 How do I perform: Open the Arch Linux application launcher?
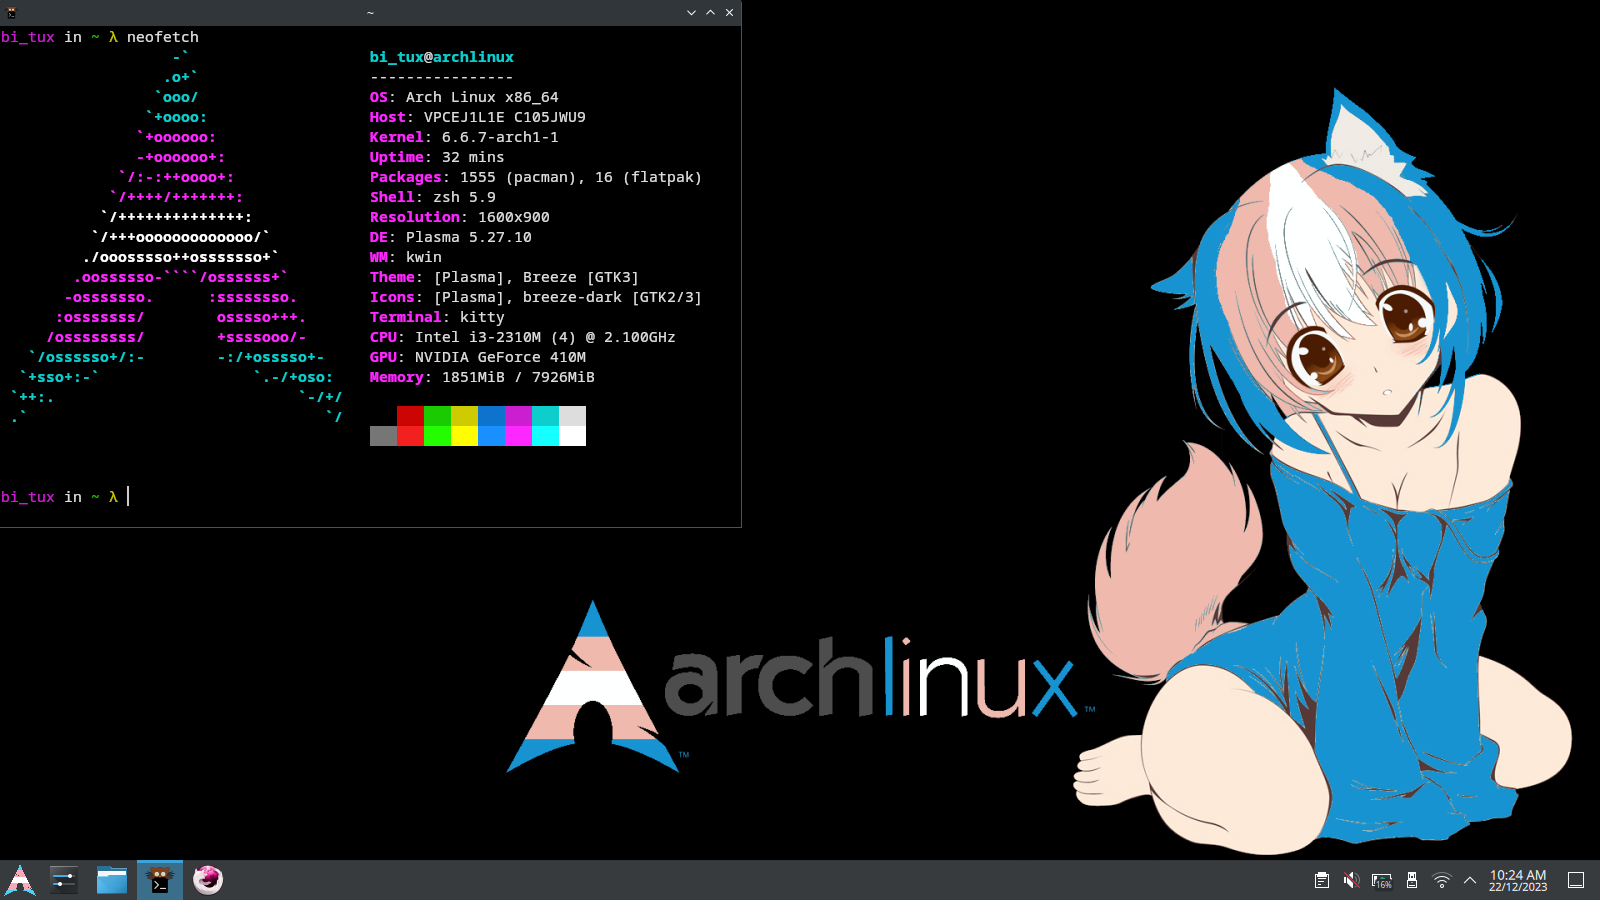(x=20, y=880)
